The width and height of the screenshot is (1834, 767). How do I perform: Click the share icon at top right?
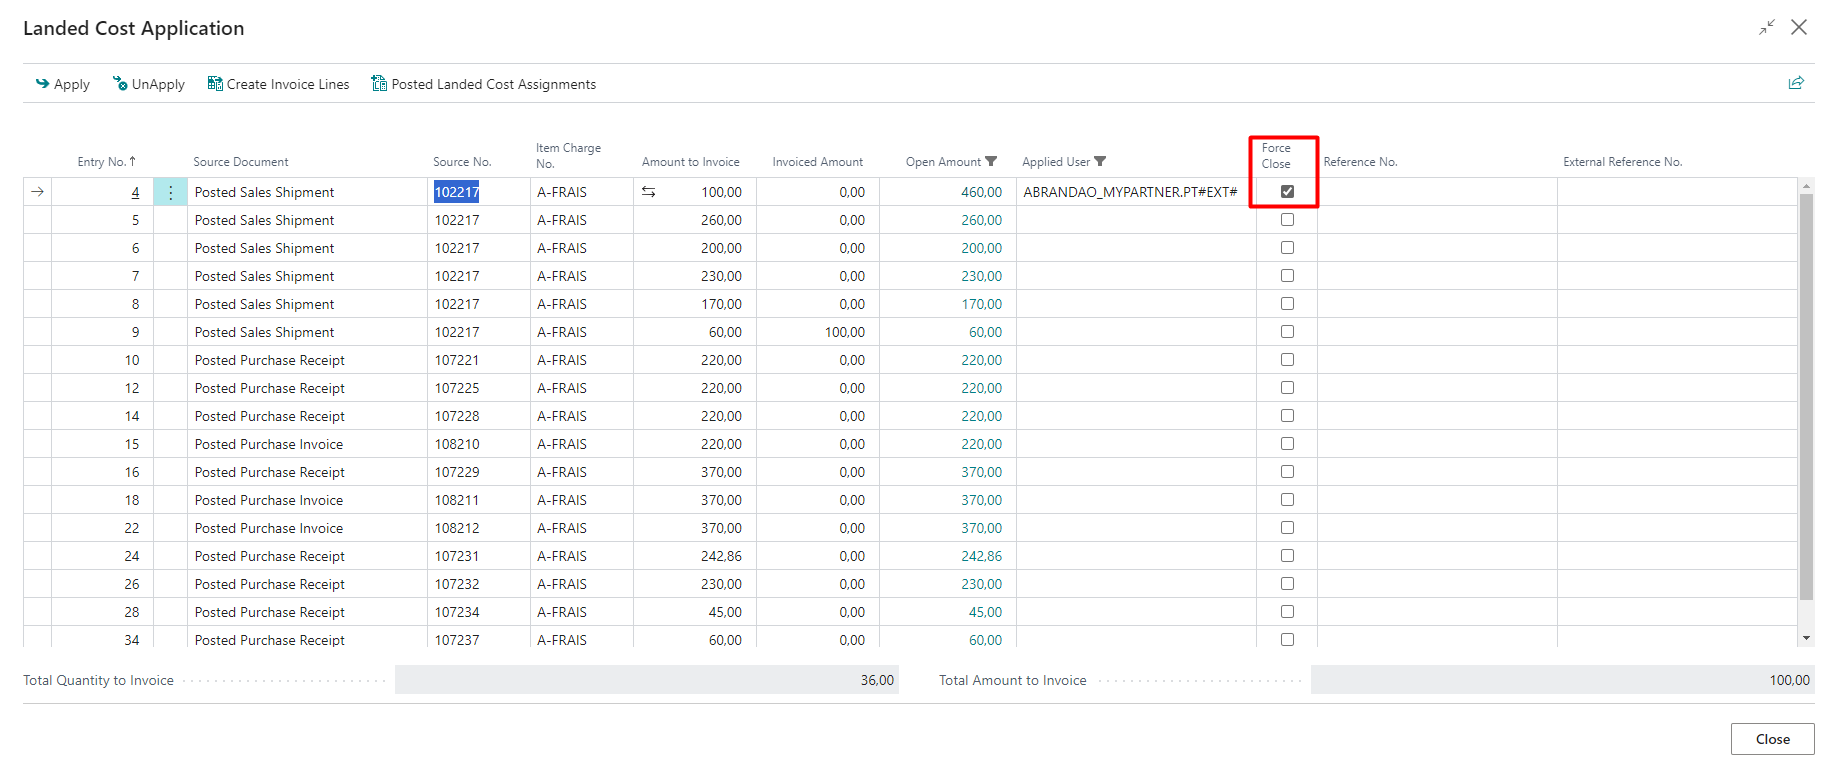click(x=1796, y=83)
